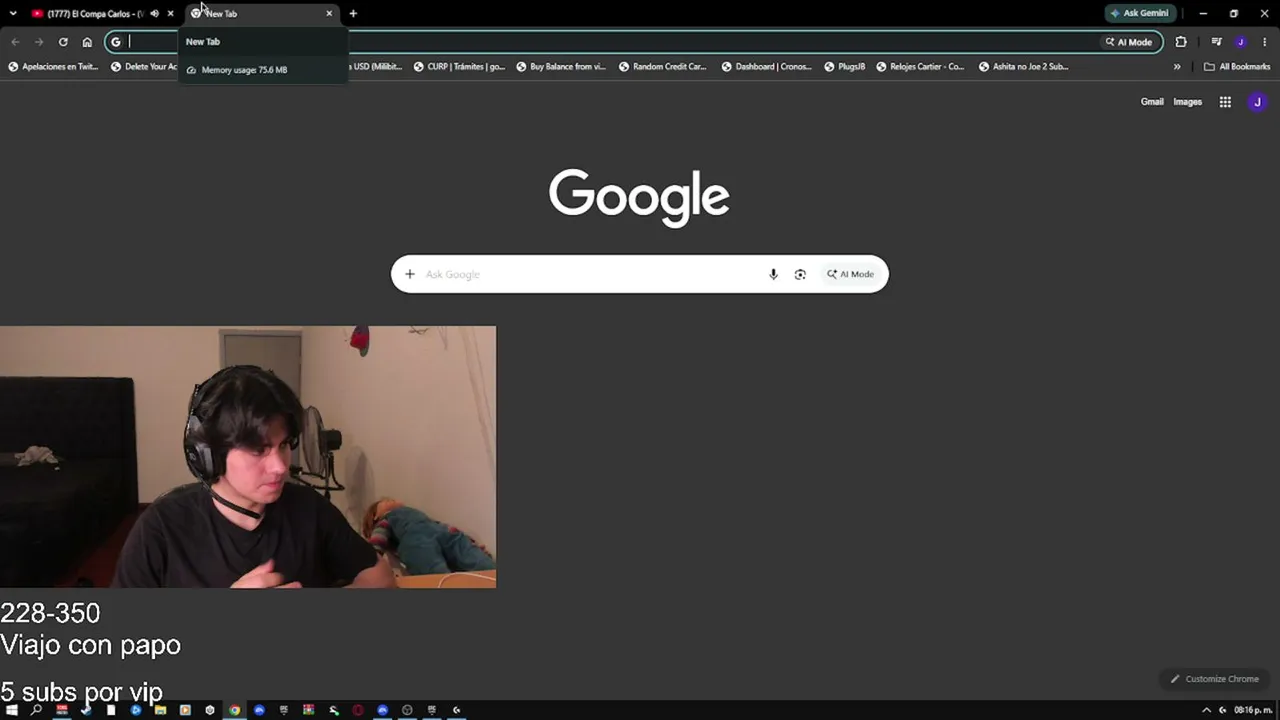Open the CURP | Trámites bookmark
The height and width of the screenshot is (720, 1280).
[460, 67]
